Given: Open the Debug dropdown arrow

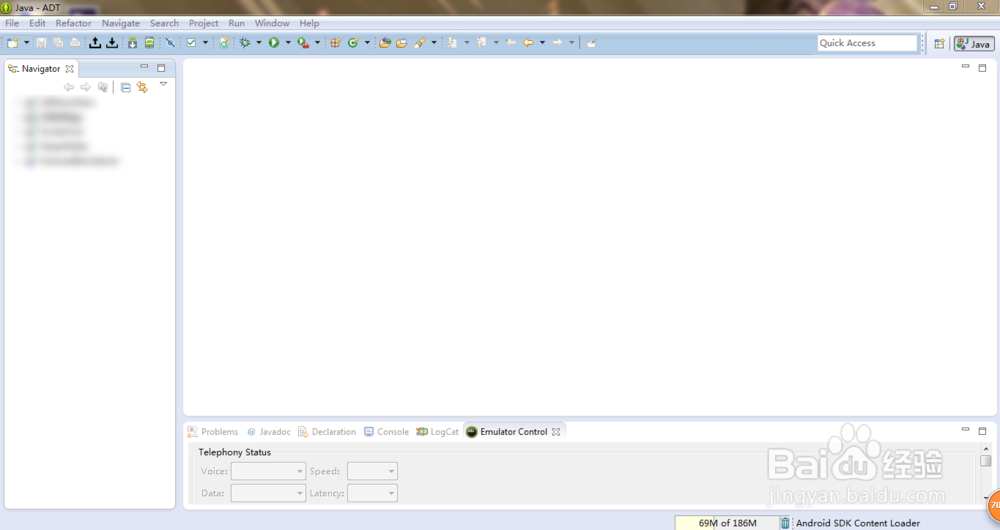Looking at the screenshot, I should click(259, 43).
